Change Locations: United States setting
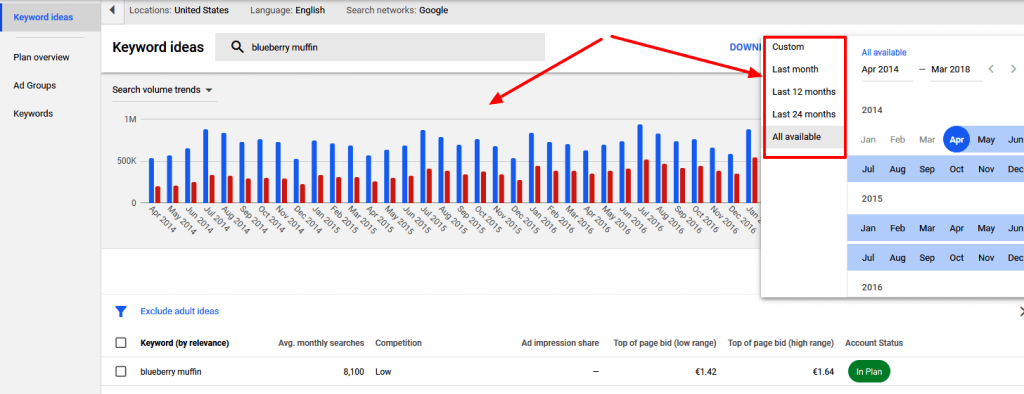The width and height of the screenshot is (1024, 394). point(179,10)
